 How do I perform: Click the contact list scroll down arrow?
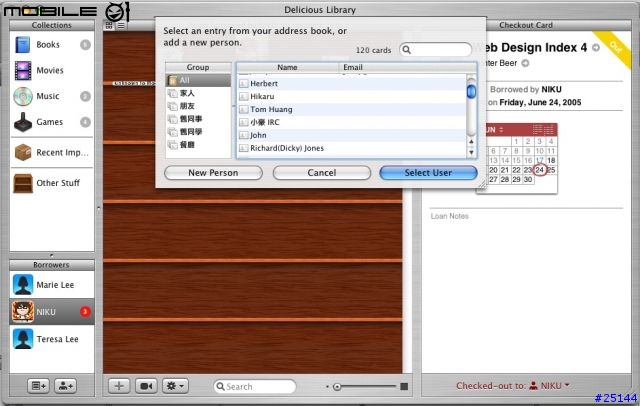click(x=471, y=153)
